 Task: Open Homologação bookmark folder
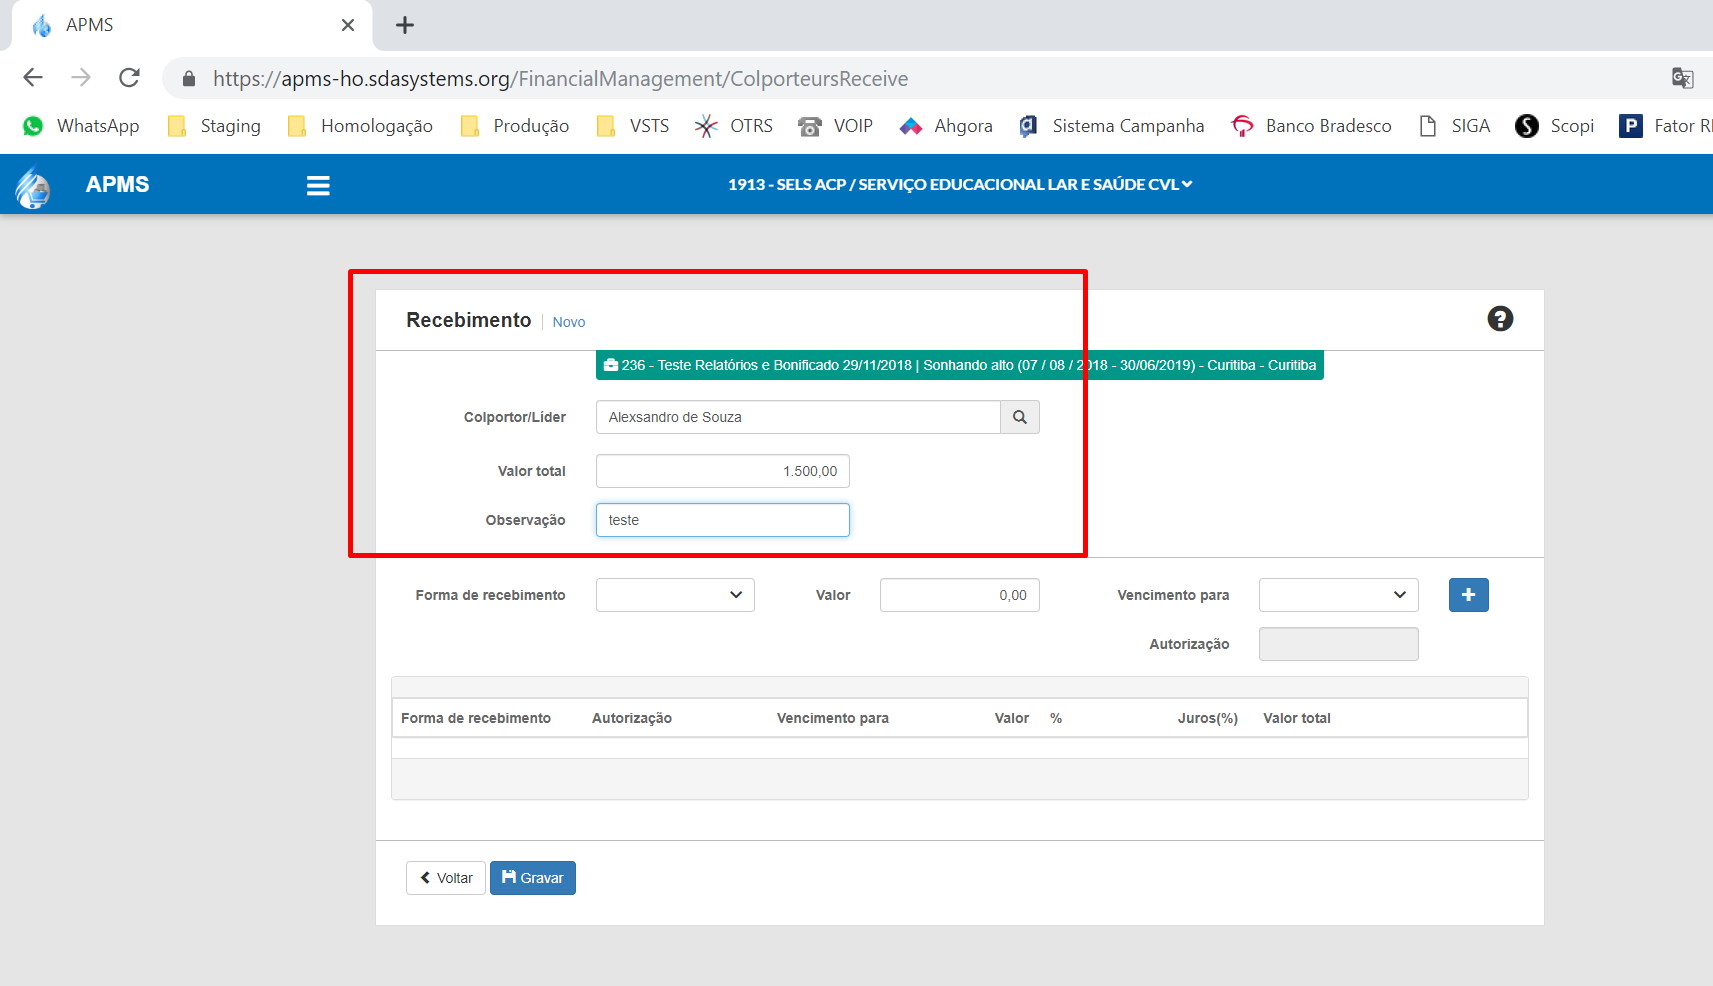359,126
